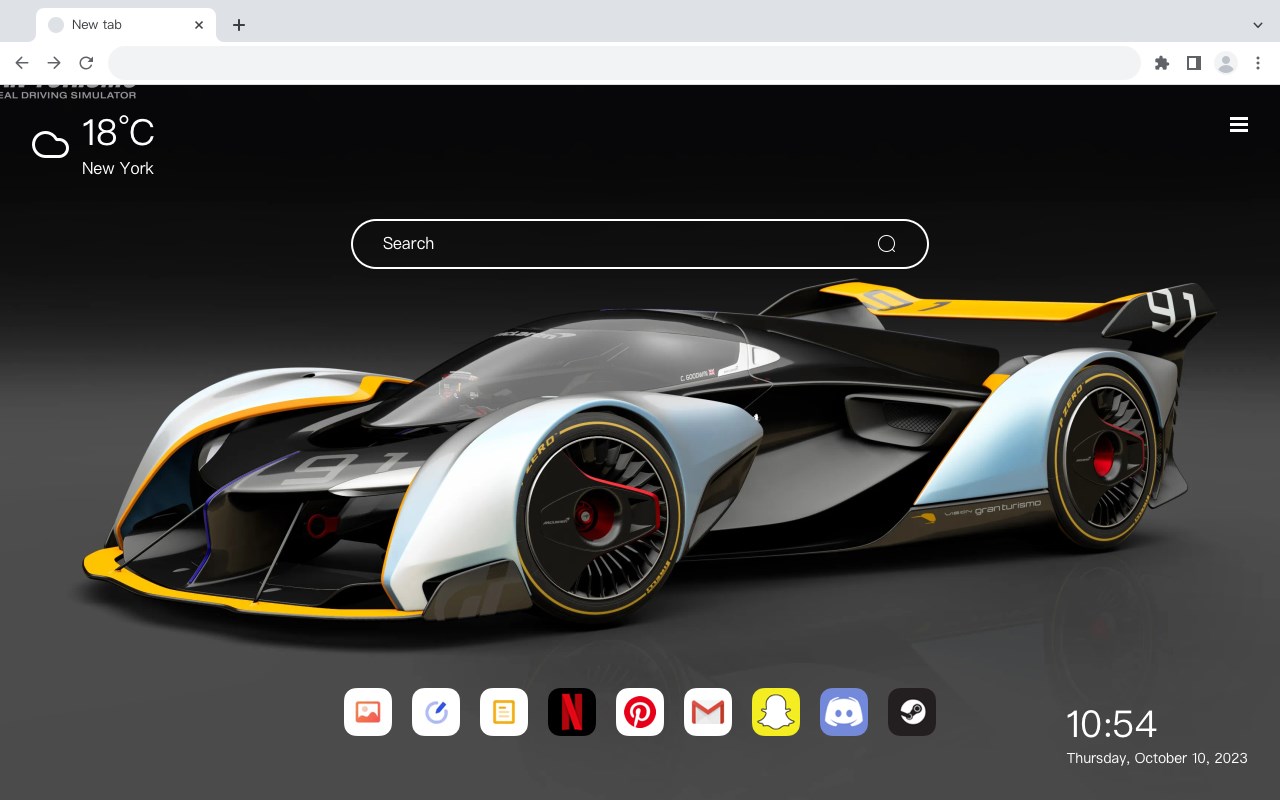
Task: Open the Gmail shortcut
Action: [708, 712]
